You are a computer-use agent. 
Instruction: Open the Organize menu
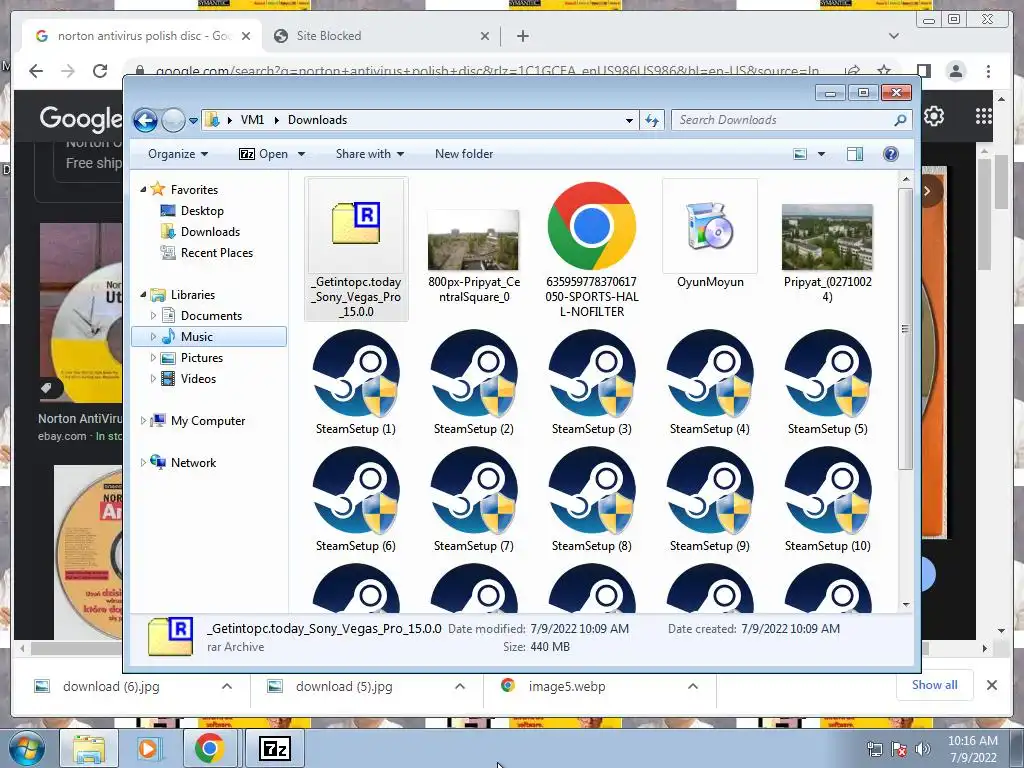pos(178,154)
